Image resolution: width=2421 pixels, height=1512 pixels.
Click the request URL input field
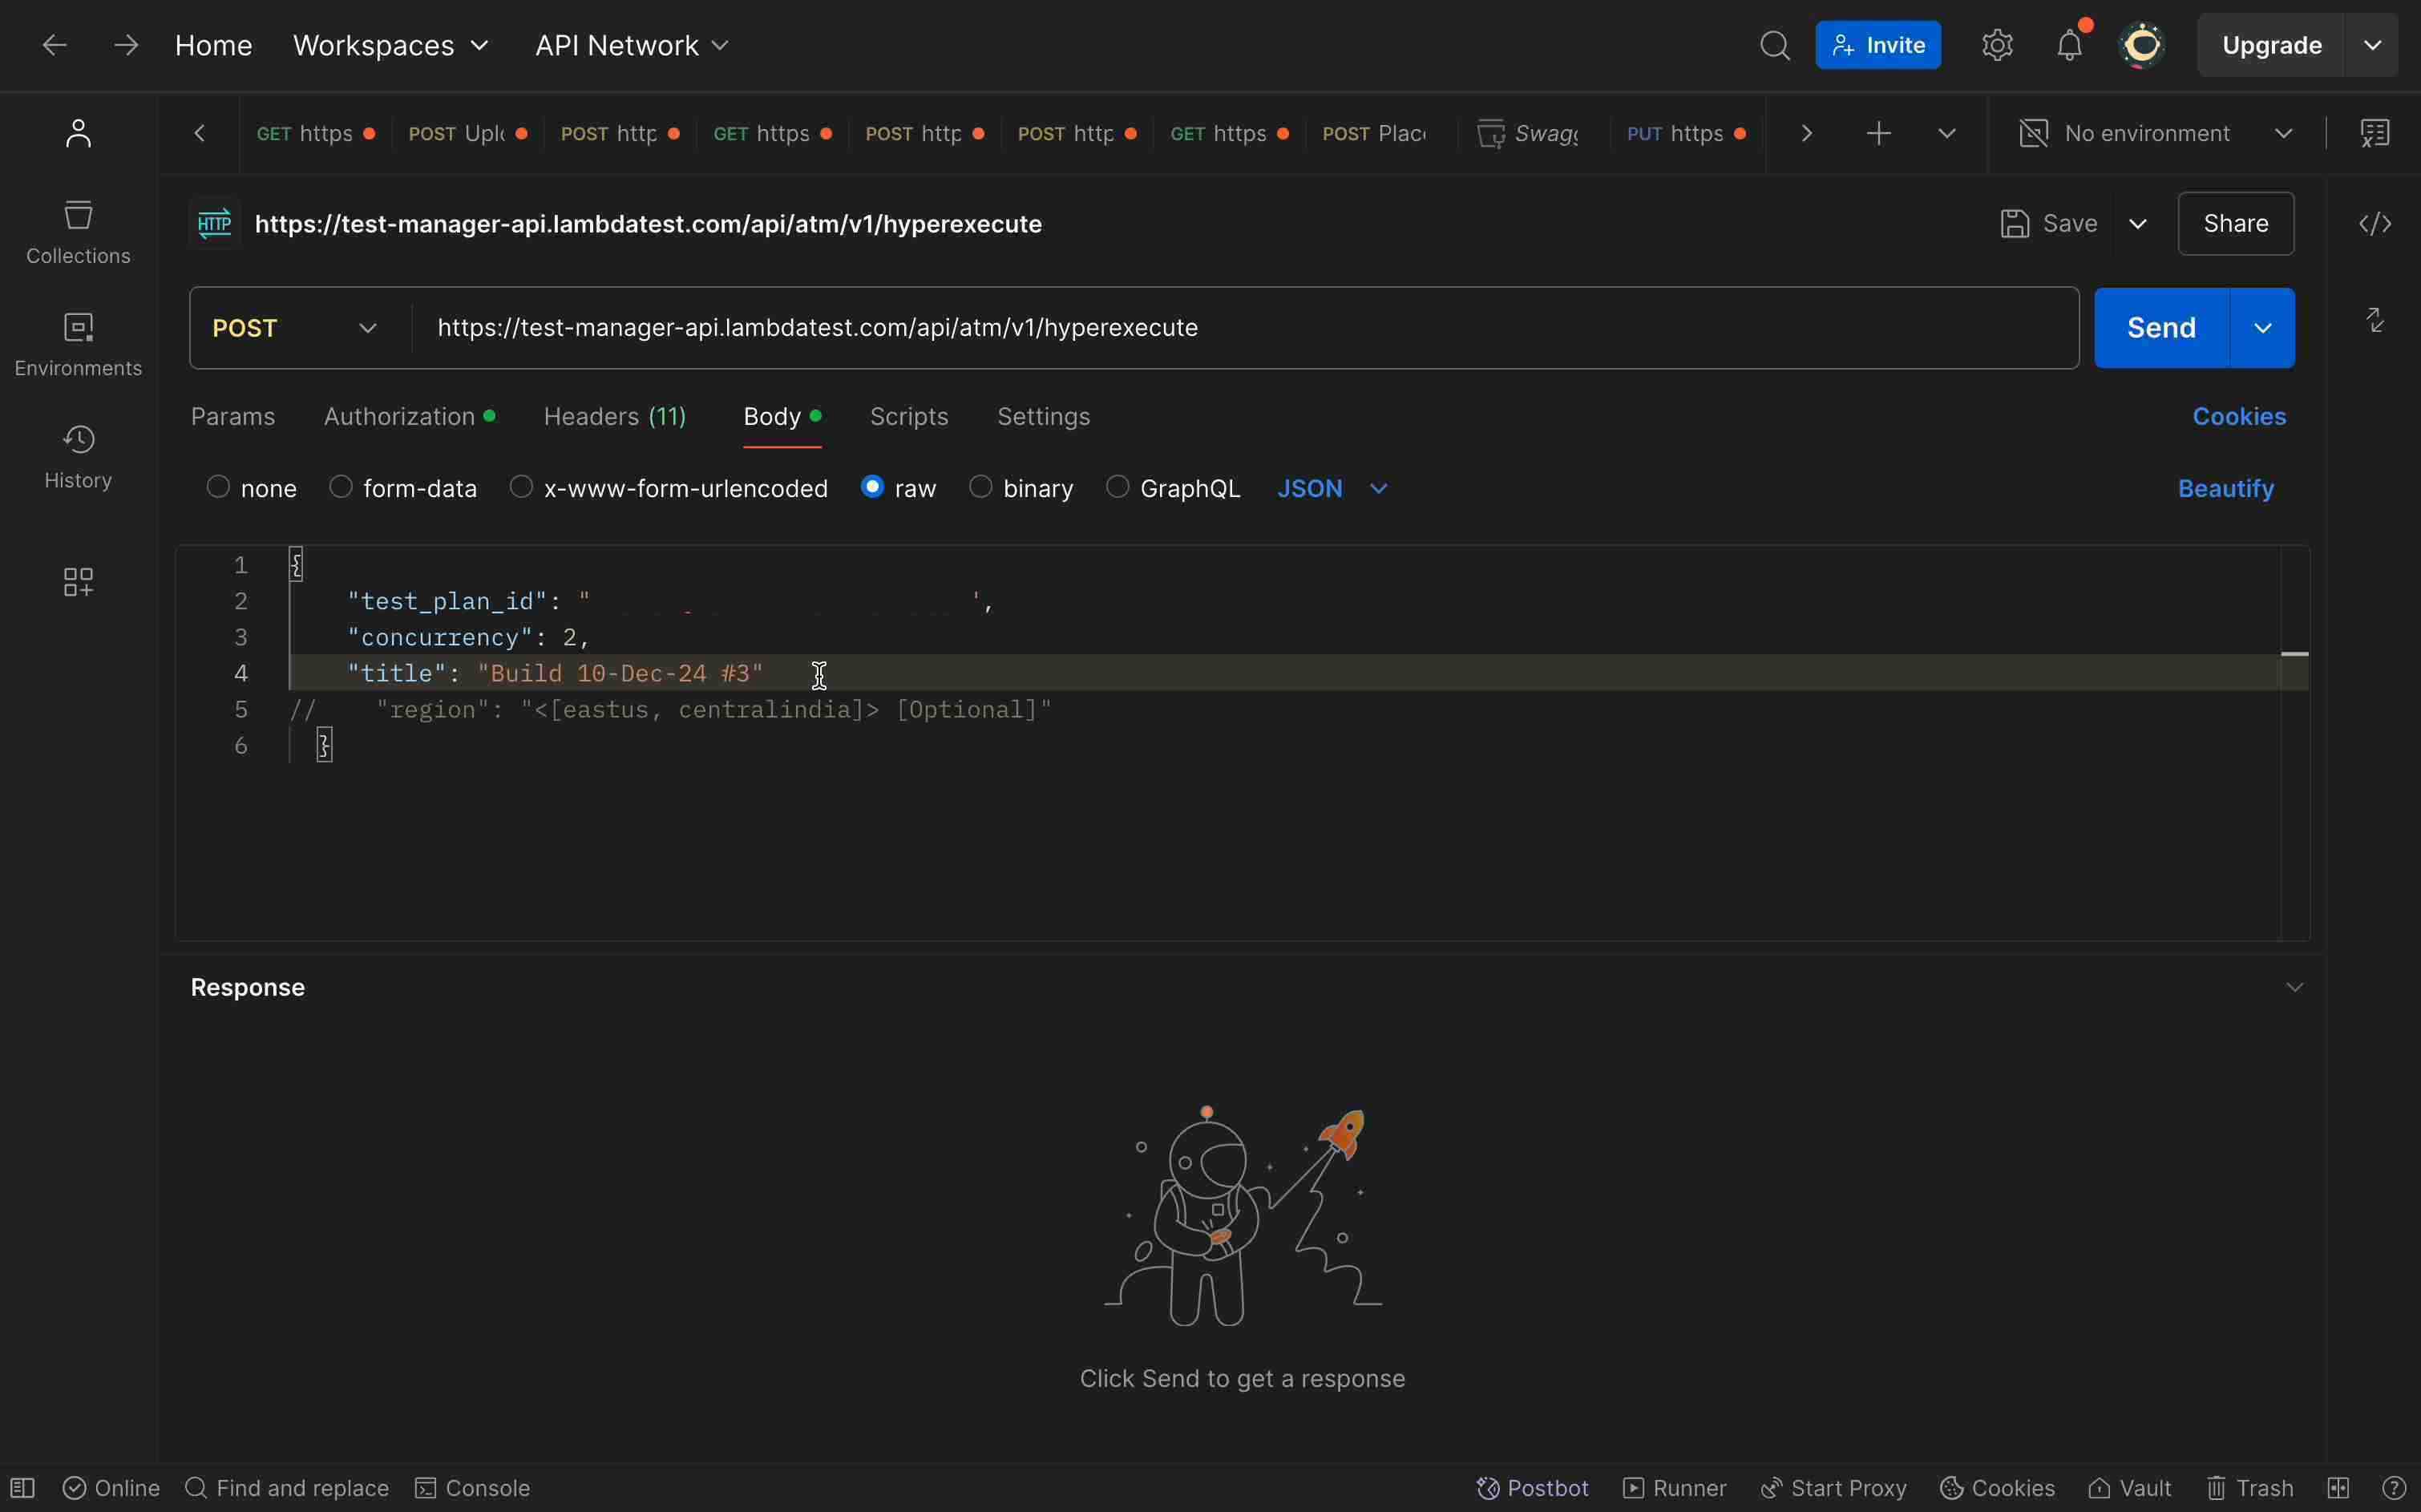tap(1245, 328)
